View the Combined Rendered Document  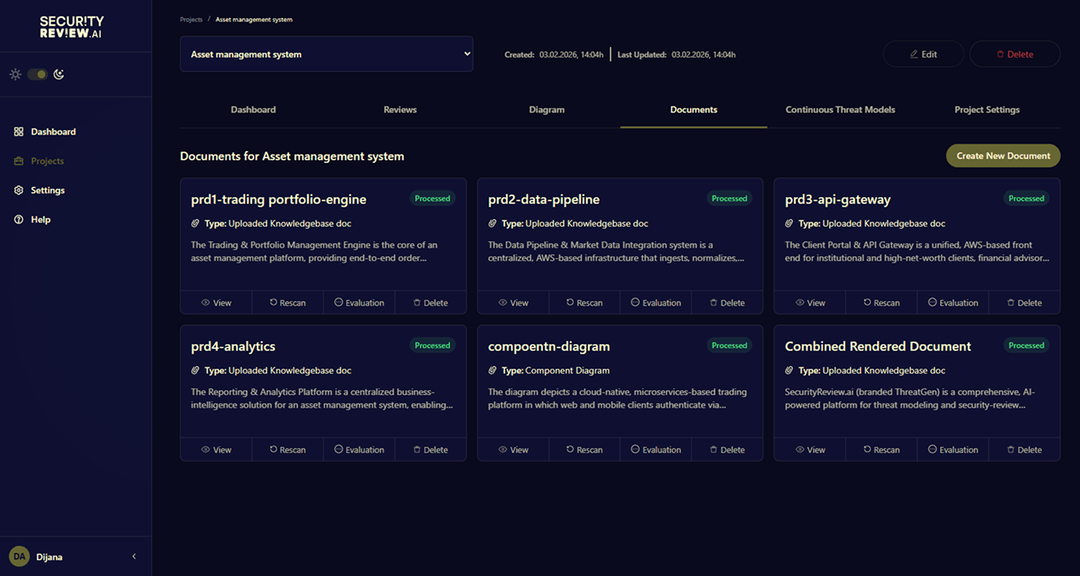point(810,449)
